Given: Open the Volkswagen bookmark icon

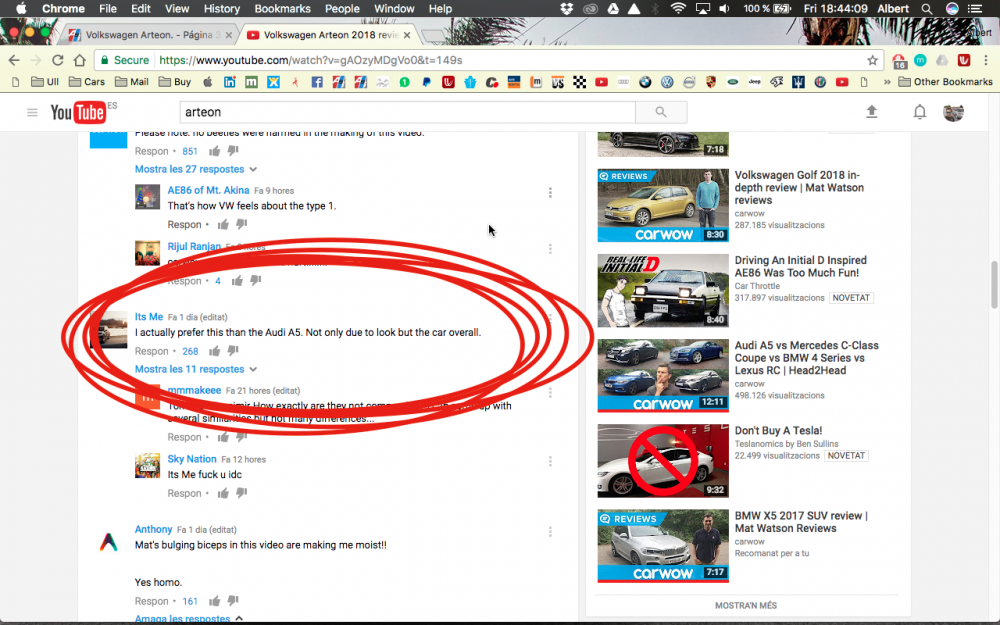Looking at the screenshot, I should pos(667,82).
